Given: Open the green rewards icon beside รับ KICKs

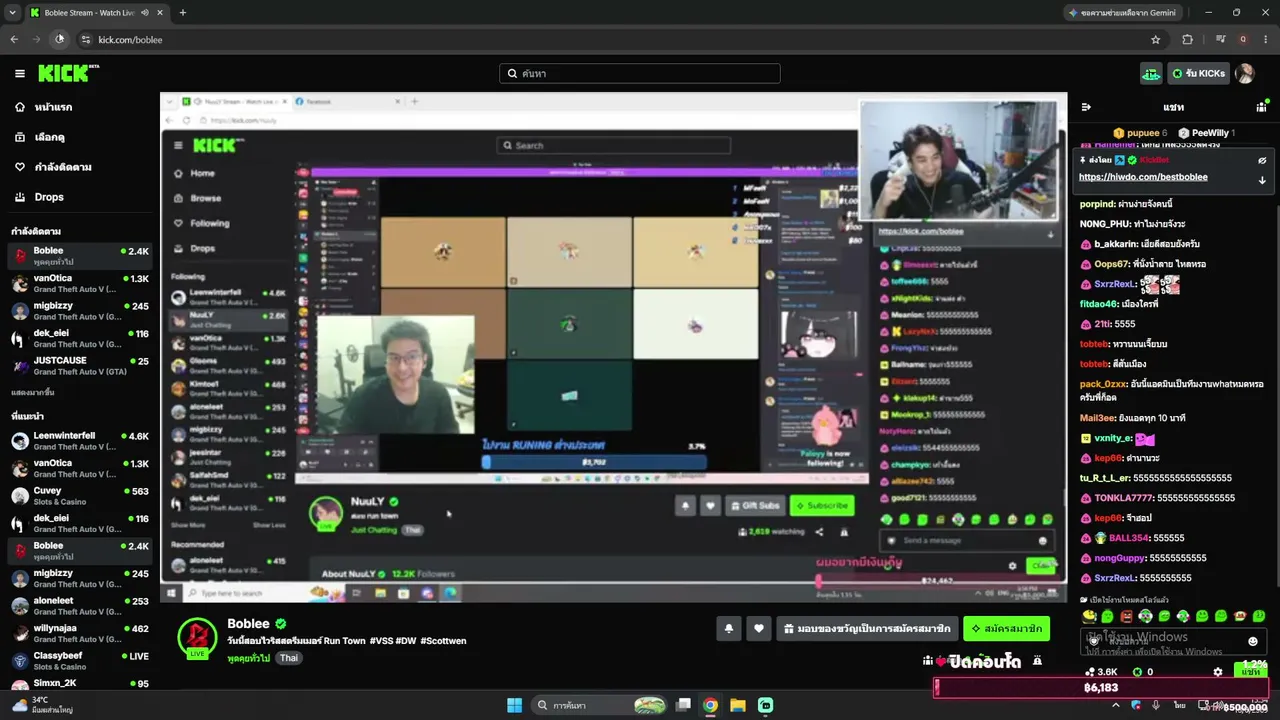Looking at the screenshot, I should 1151,73.
